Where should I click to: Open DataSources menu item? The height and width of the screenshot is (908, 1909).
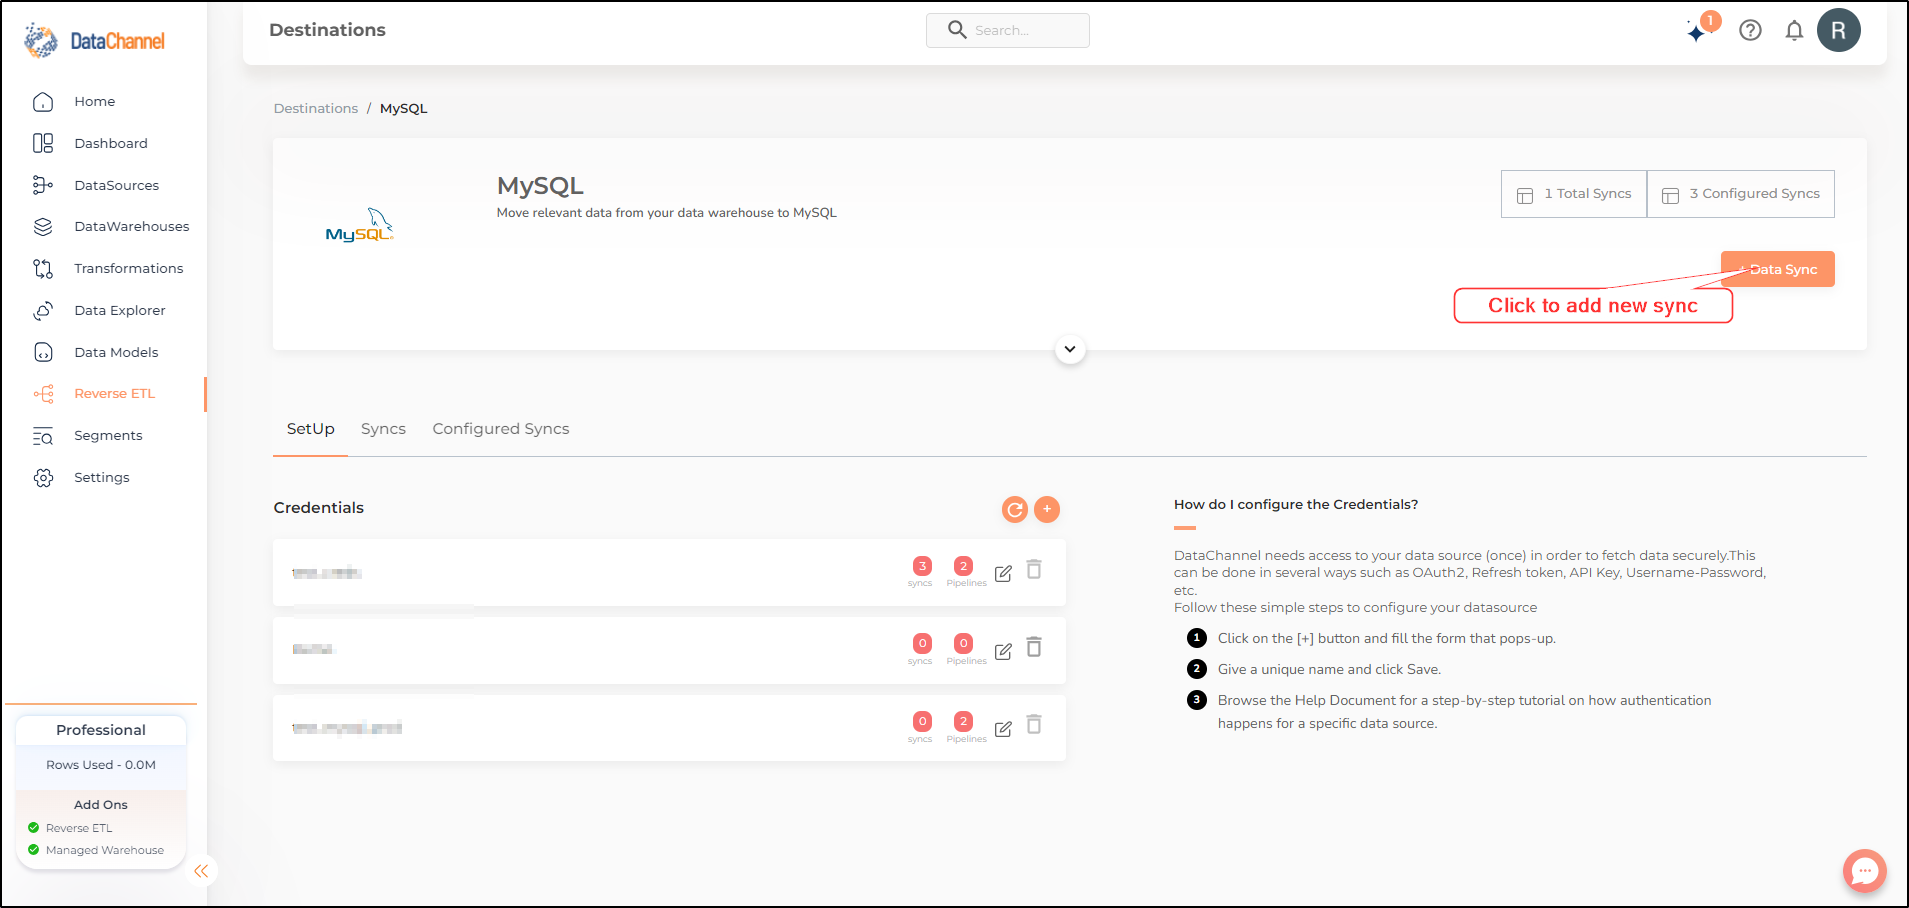tap(117, 186)
